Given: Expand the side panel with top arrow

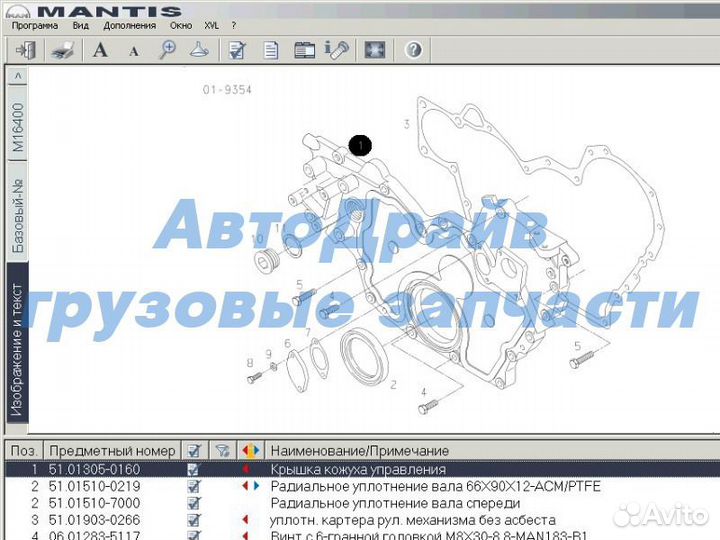Looking at the screenshot, I should (17, 76).
